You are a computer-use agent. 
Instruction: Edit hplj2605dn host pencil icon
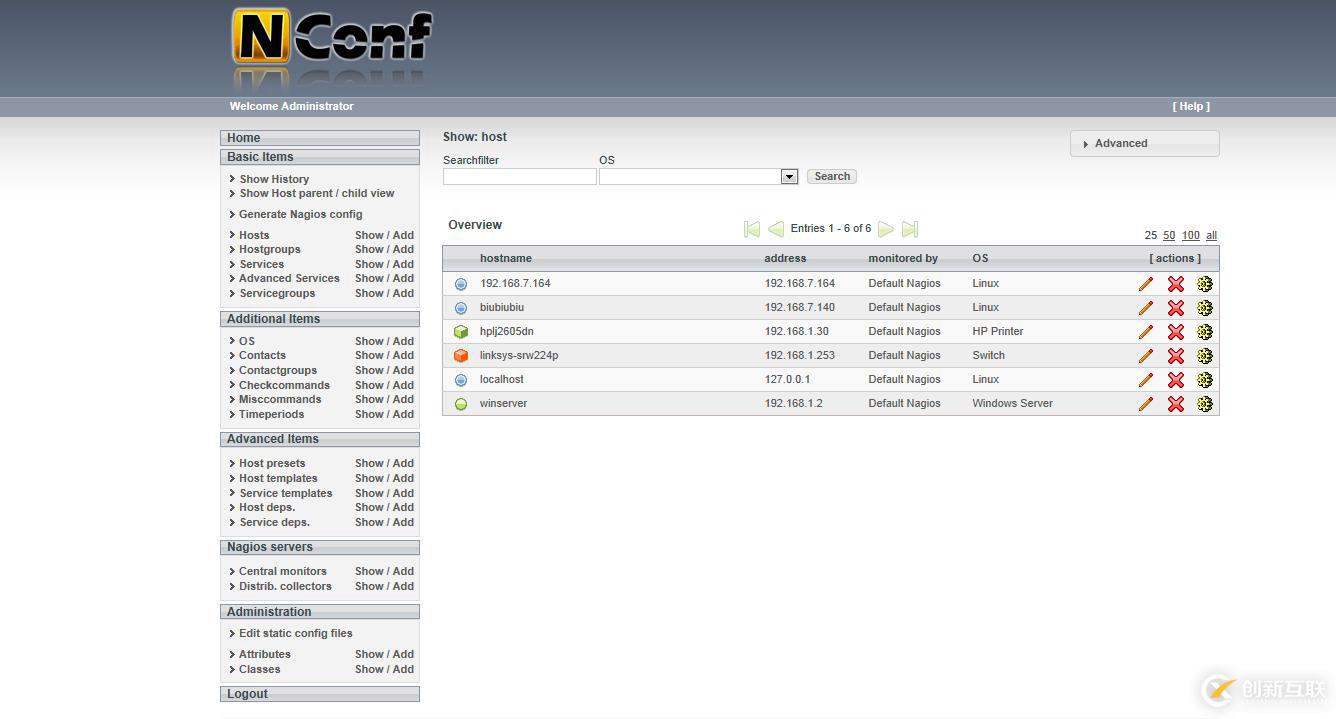(x=1146, y=332)
